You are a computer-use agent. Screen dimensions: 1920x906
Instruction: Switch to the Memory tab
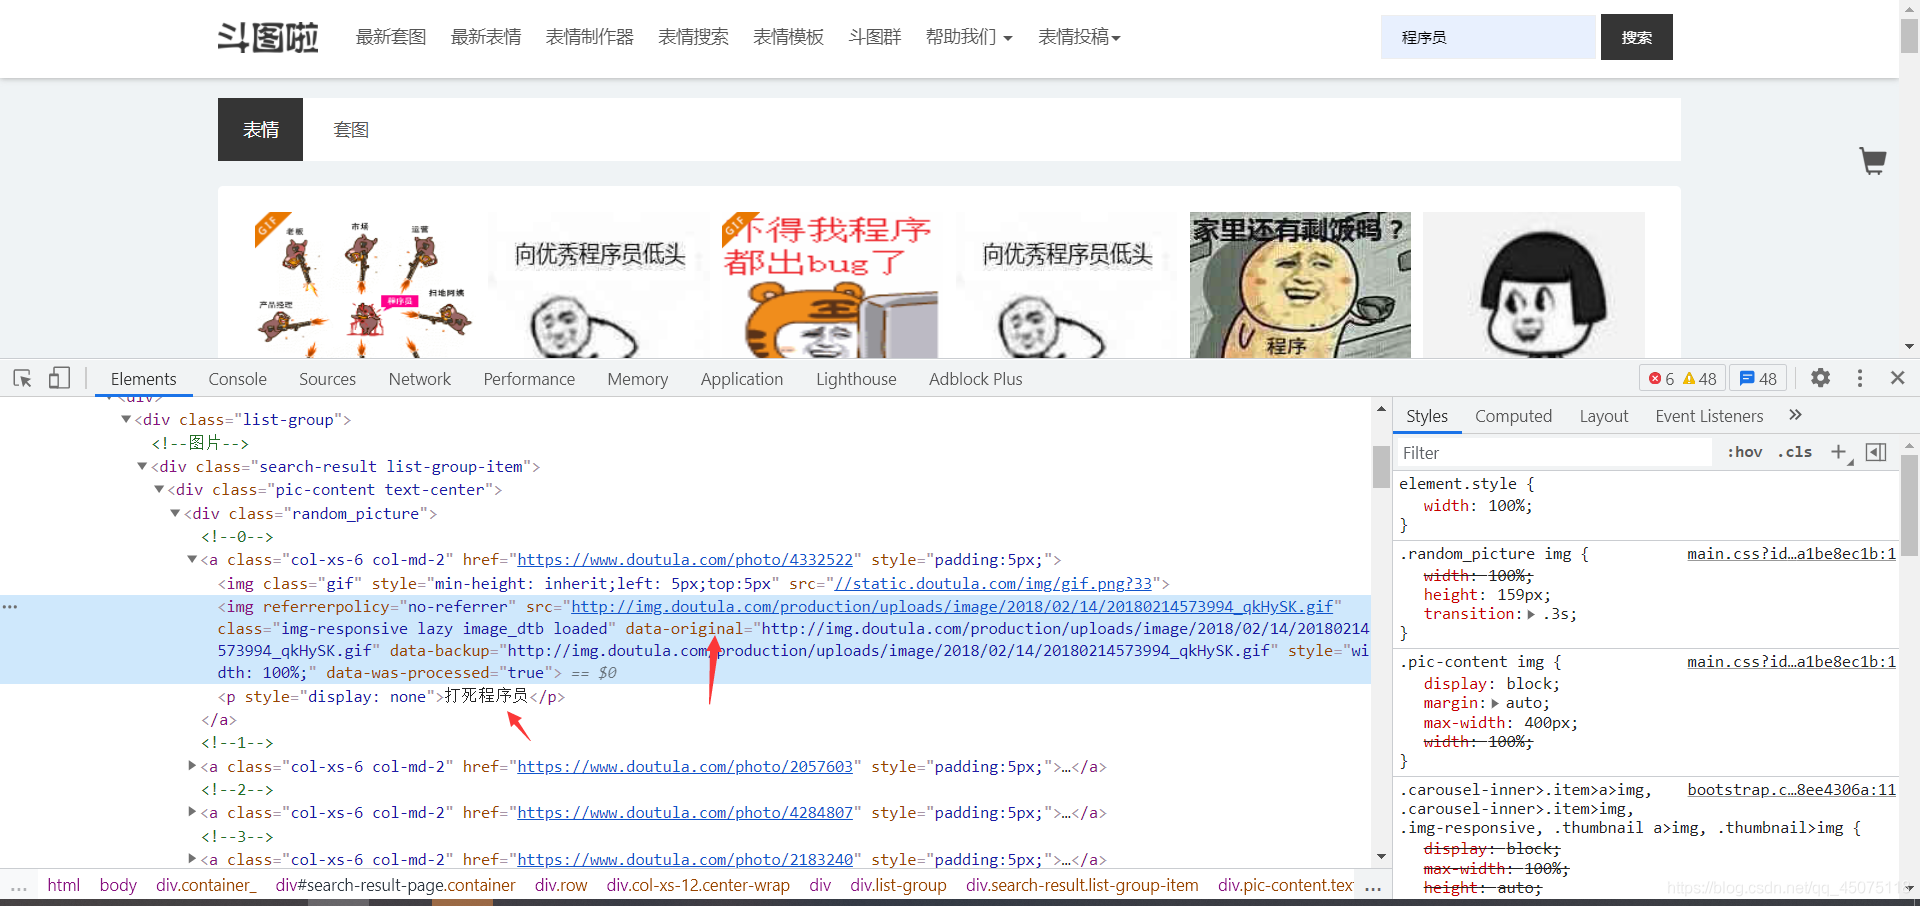coord(638,379)
